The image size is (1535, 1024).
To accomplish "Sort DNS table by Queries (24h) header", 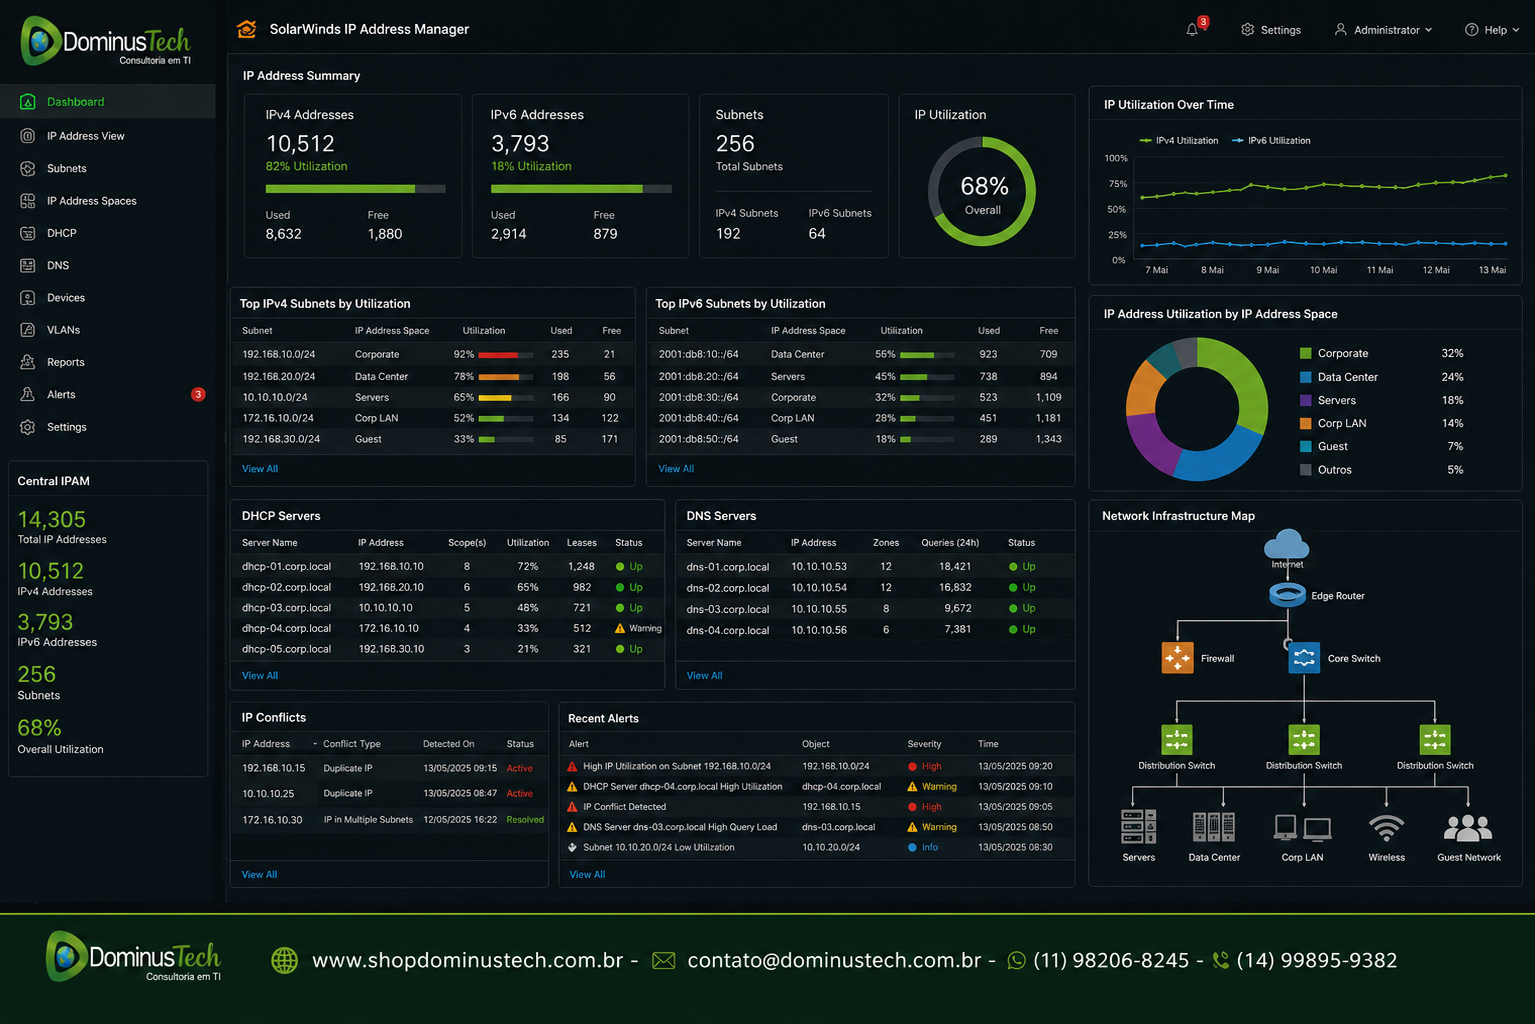I will (x=950, y=543).
